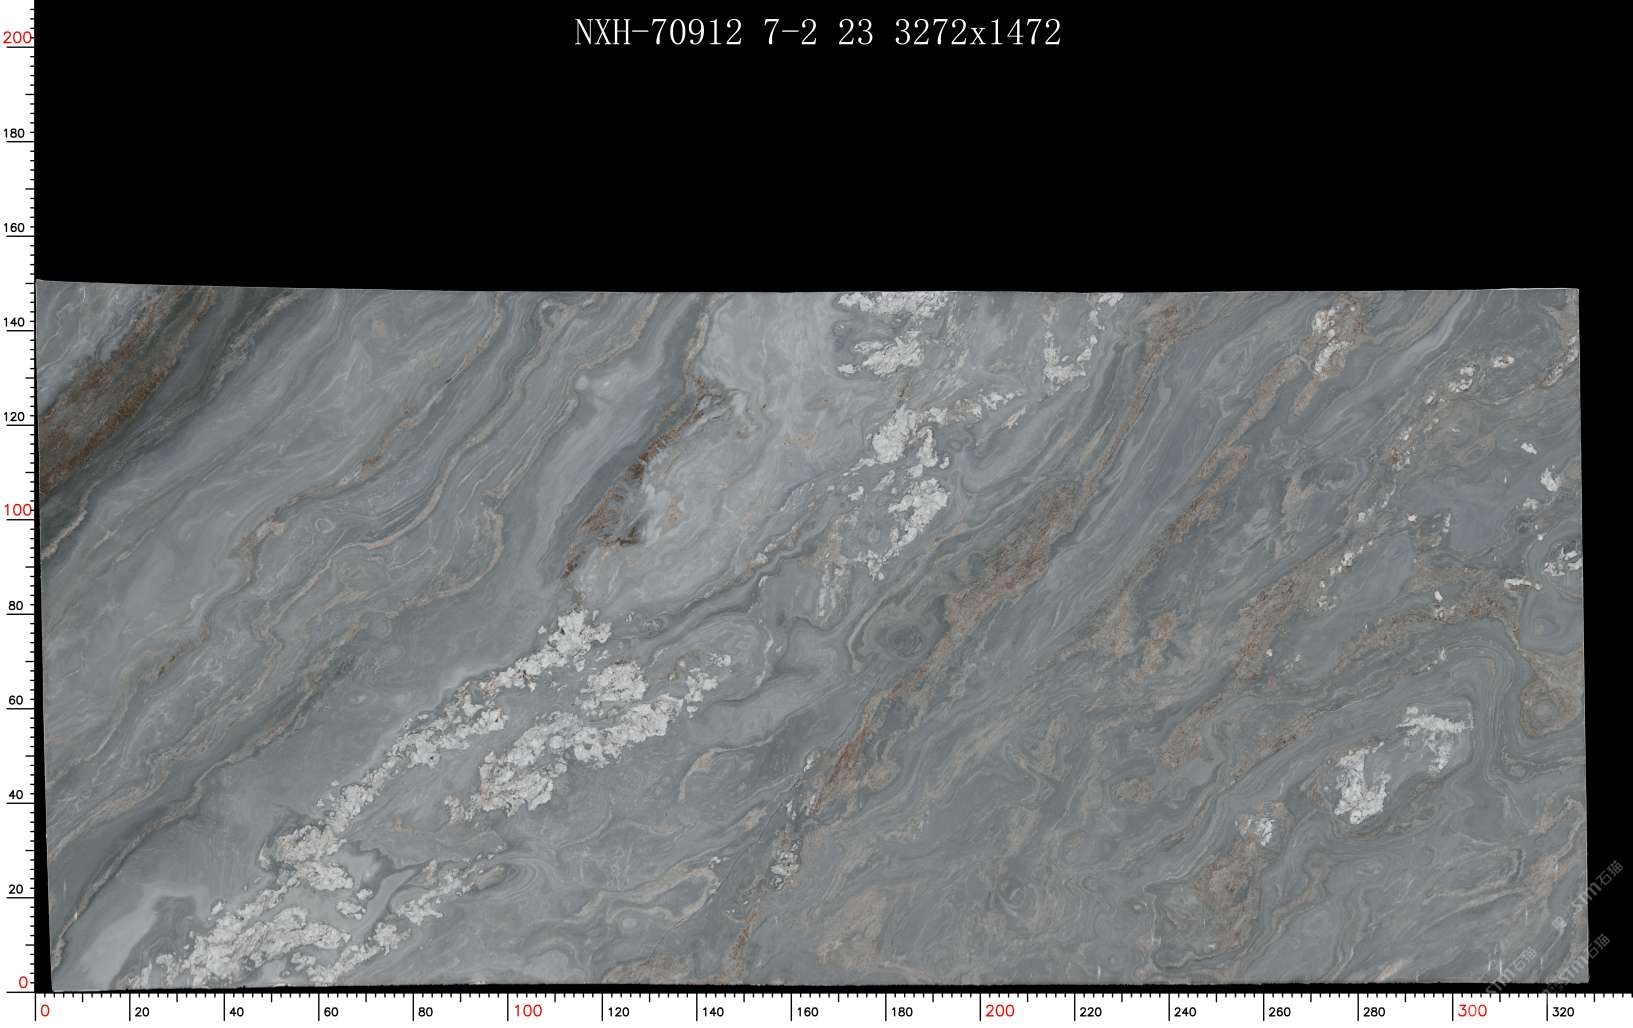The width and height of the screenshot is (1633, 1028).
Task: Click the red 300 mark on horizontal ruler
Action: 1472,1011
